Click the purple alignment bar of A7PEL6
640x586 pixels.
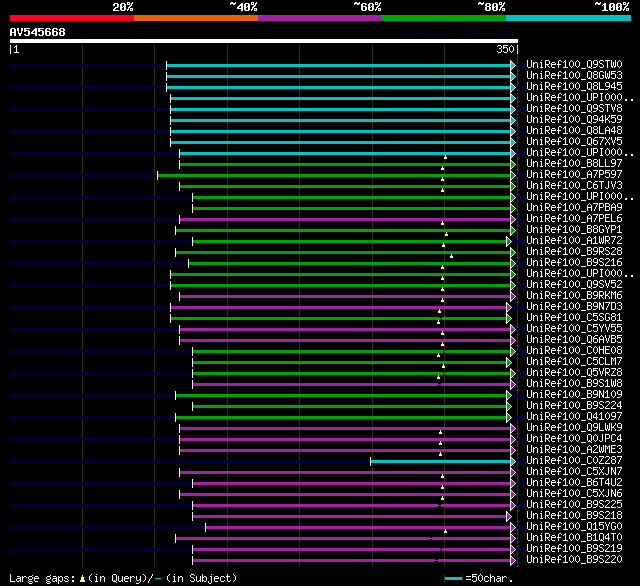[x=348, y=220]
